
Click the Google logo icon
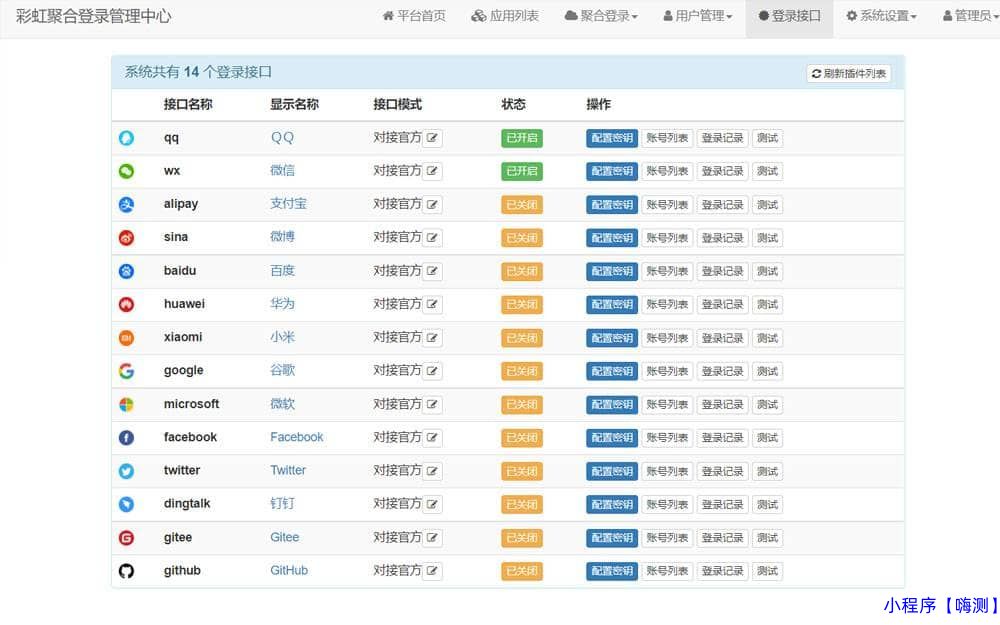126,371
